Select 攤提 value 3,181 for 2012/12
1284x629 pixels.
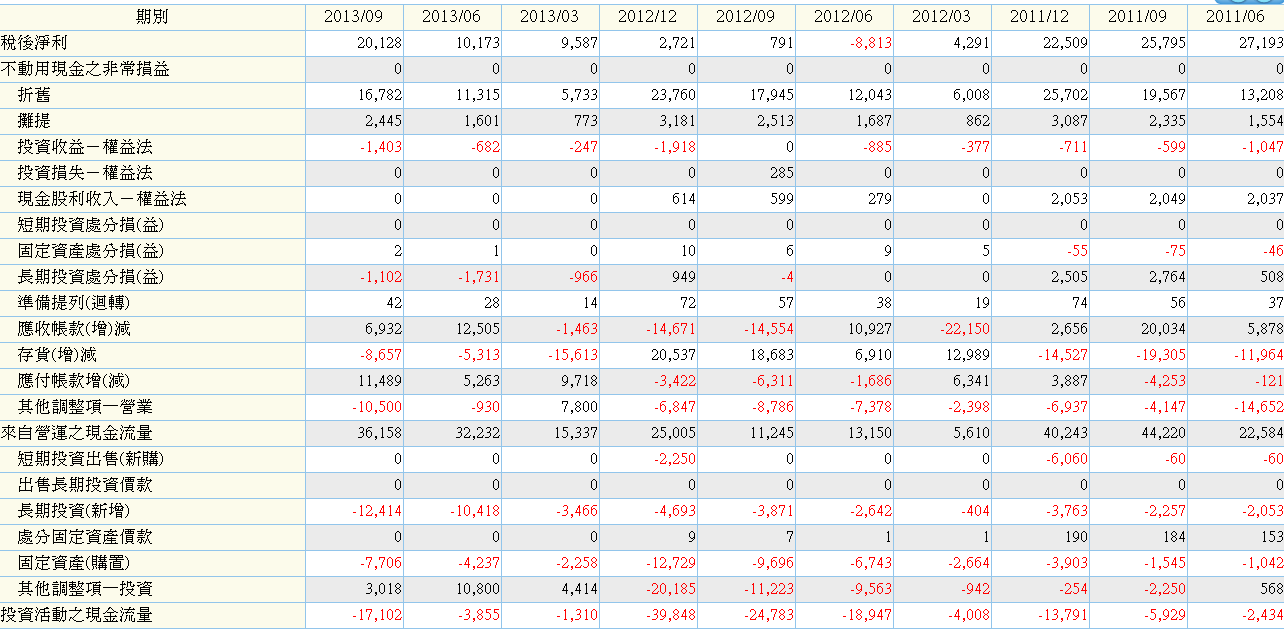677,121
